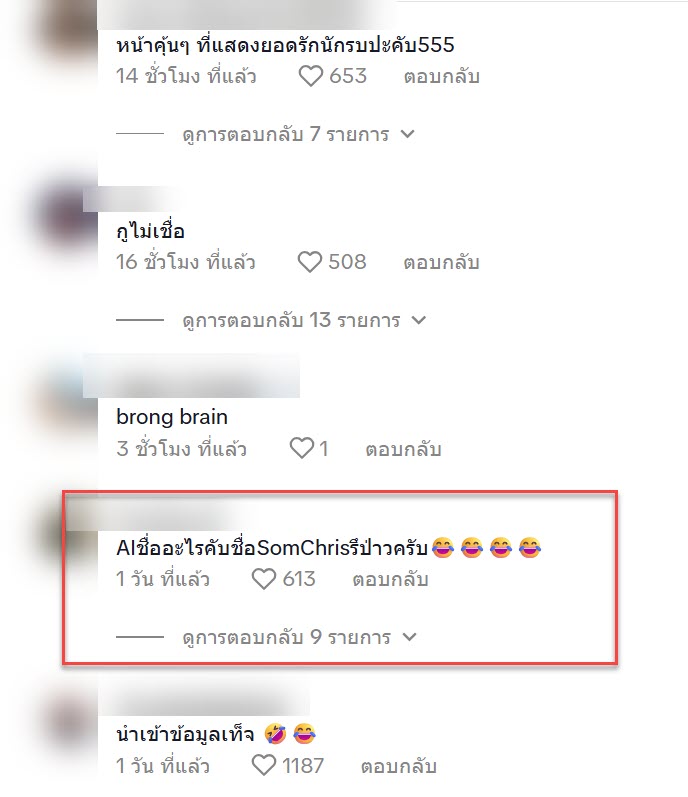This screenshot has width=688, height=797.
Task: Reply to the 14-hour-old comment
Action: (x=442, y=76)
